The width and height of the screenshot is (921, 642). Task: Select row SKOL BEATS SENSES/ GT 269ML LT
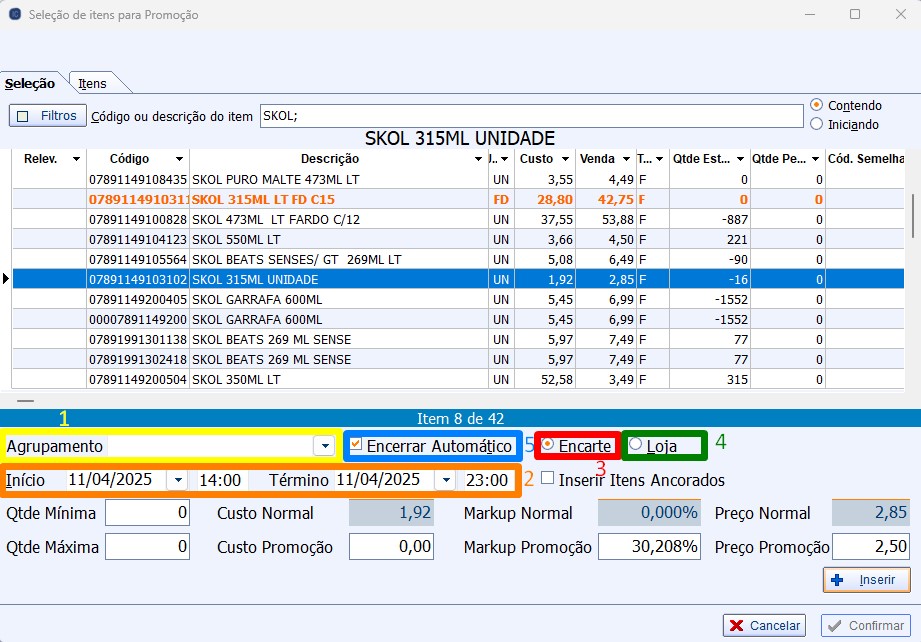(458, 259)
